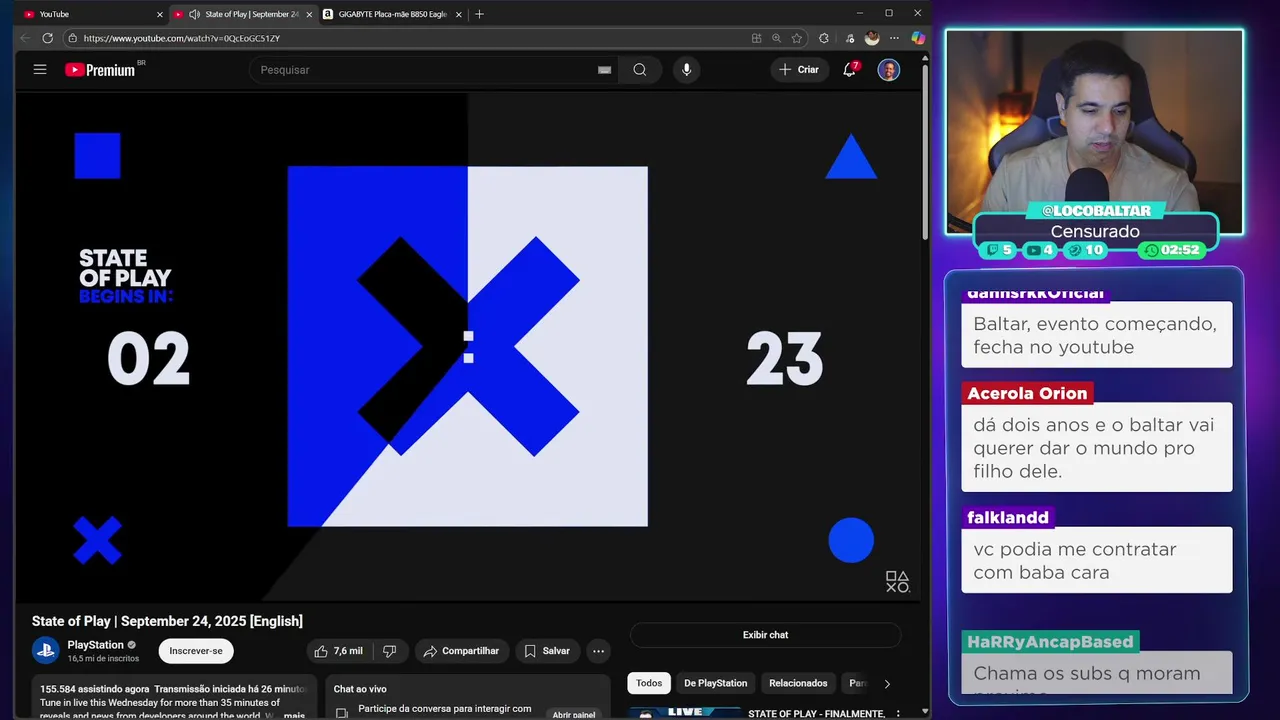Close the YouTube tab
This screenshot has height=720, width=1280.
(159, 14)
